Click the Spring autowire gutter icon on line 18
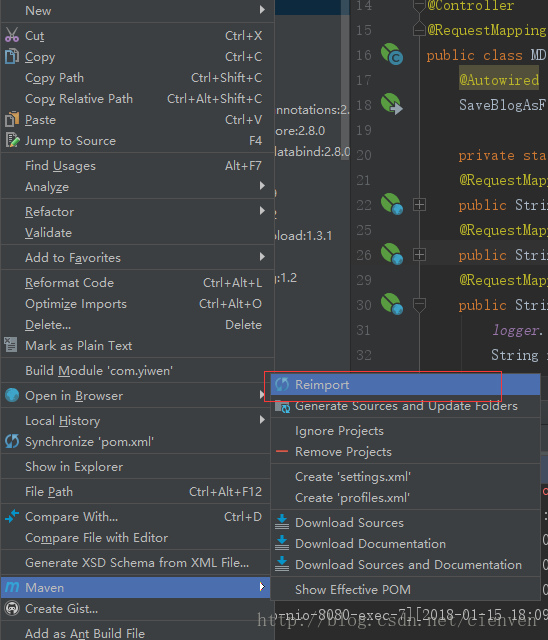Image resolution: width=548 pixels, height=640 pixels. [392, 104]
